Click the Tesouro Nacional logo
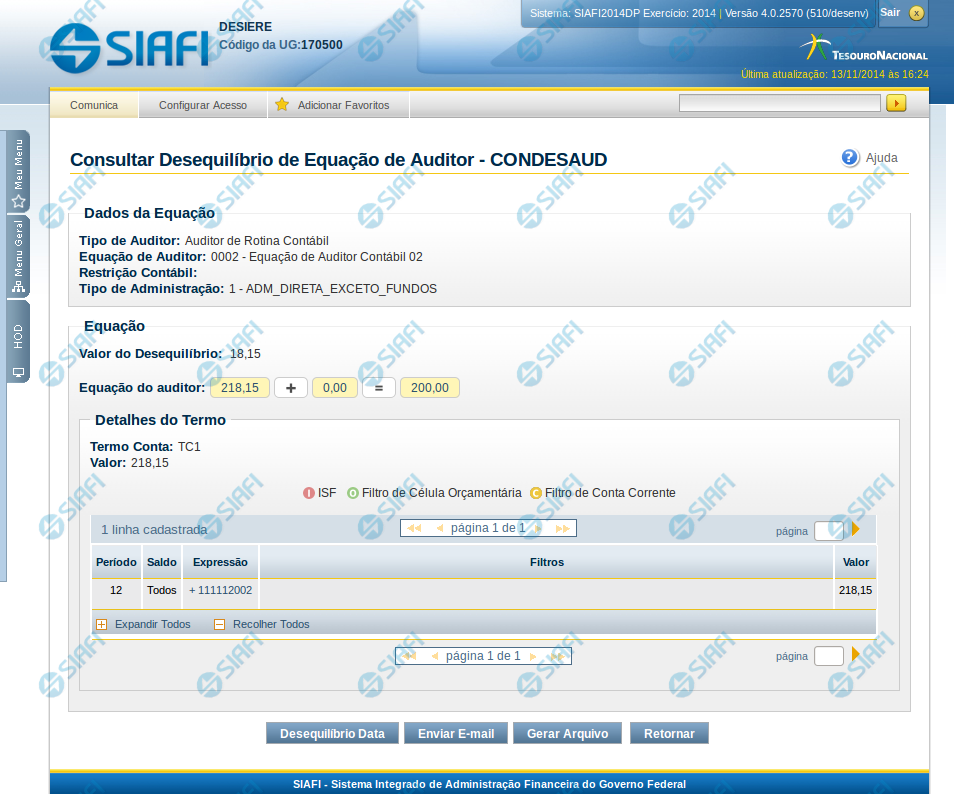 [x=866, y=49]
